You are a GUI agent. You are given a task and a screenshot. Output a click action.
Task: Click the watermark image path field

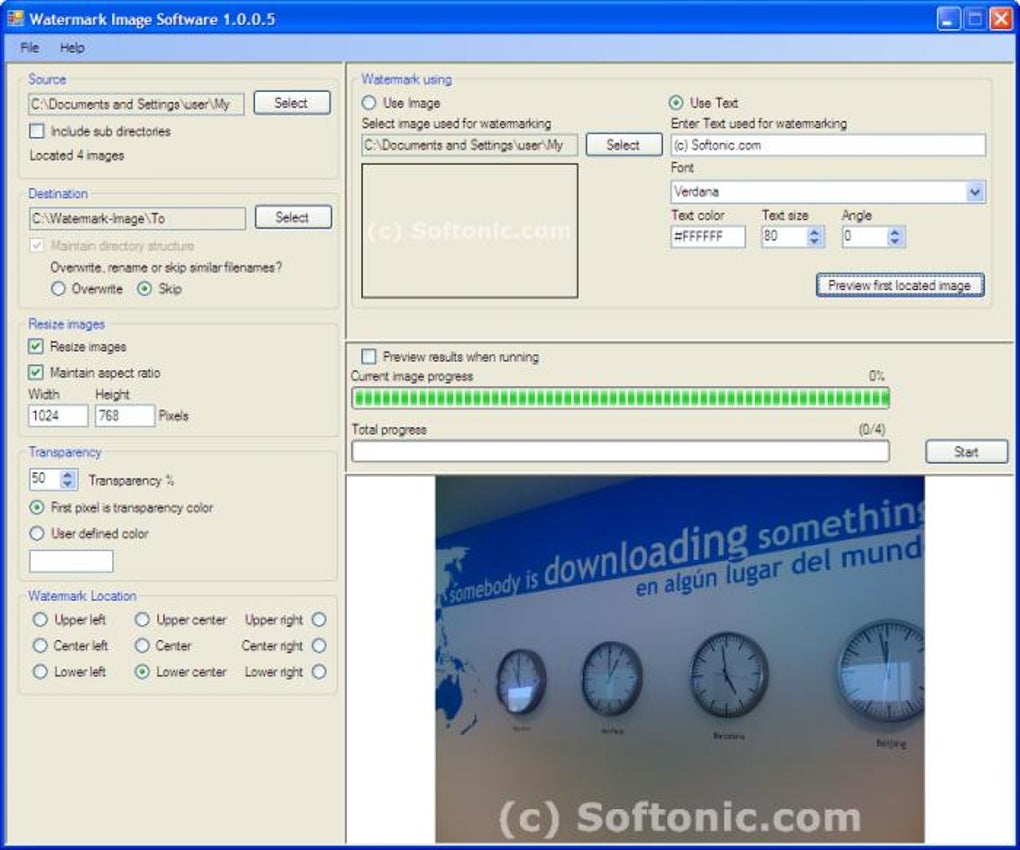pos(470,145)
